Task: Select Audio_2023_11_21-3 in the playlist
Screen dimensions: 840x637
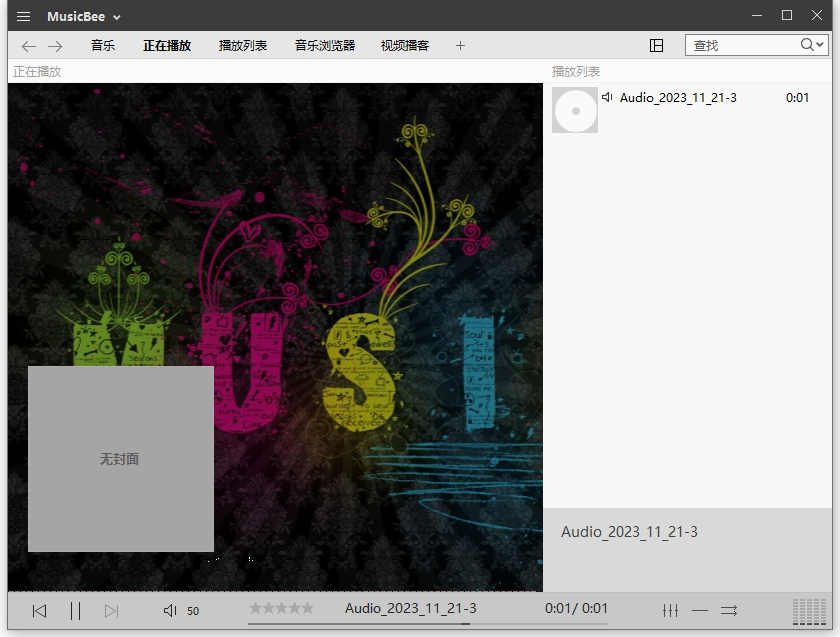Action: pyautogui.click(x=678, y=98)
